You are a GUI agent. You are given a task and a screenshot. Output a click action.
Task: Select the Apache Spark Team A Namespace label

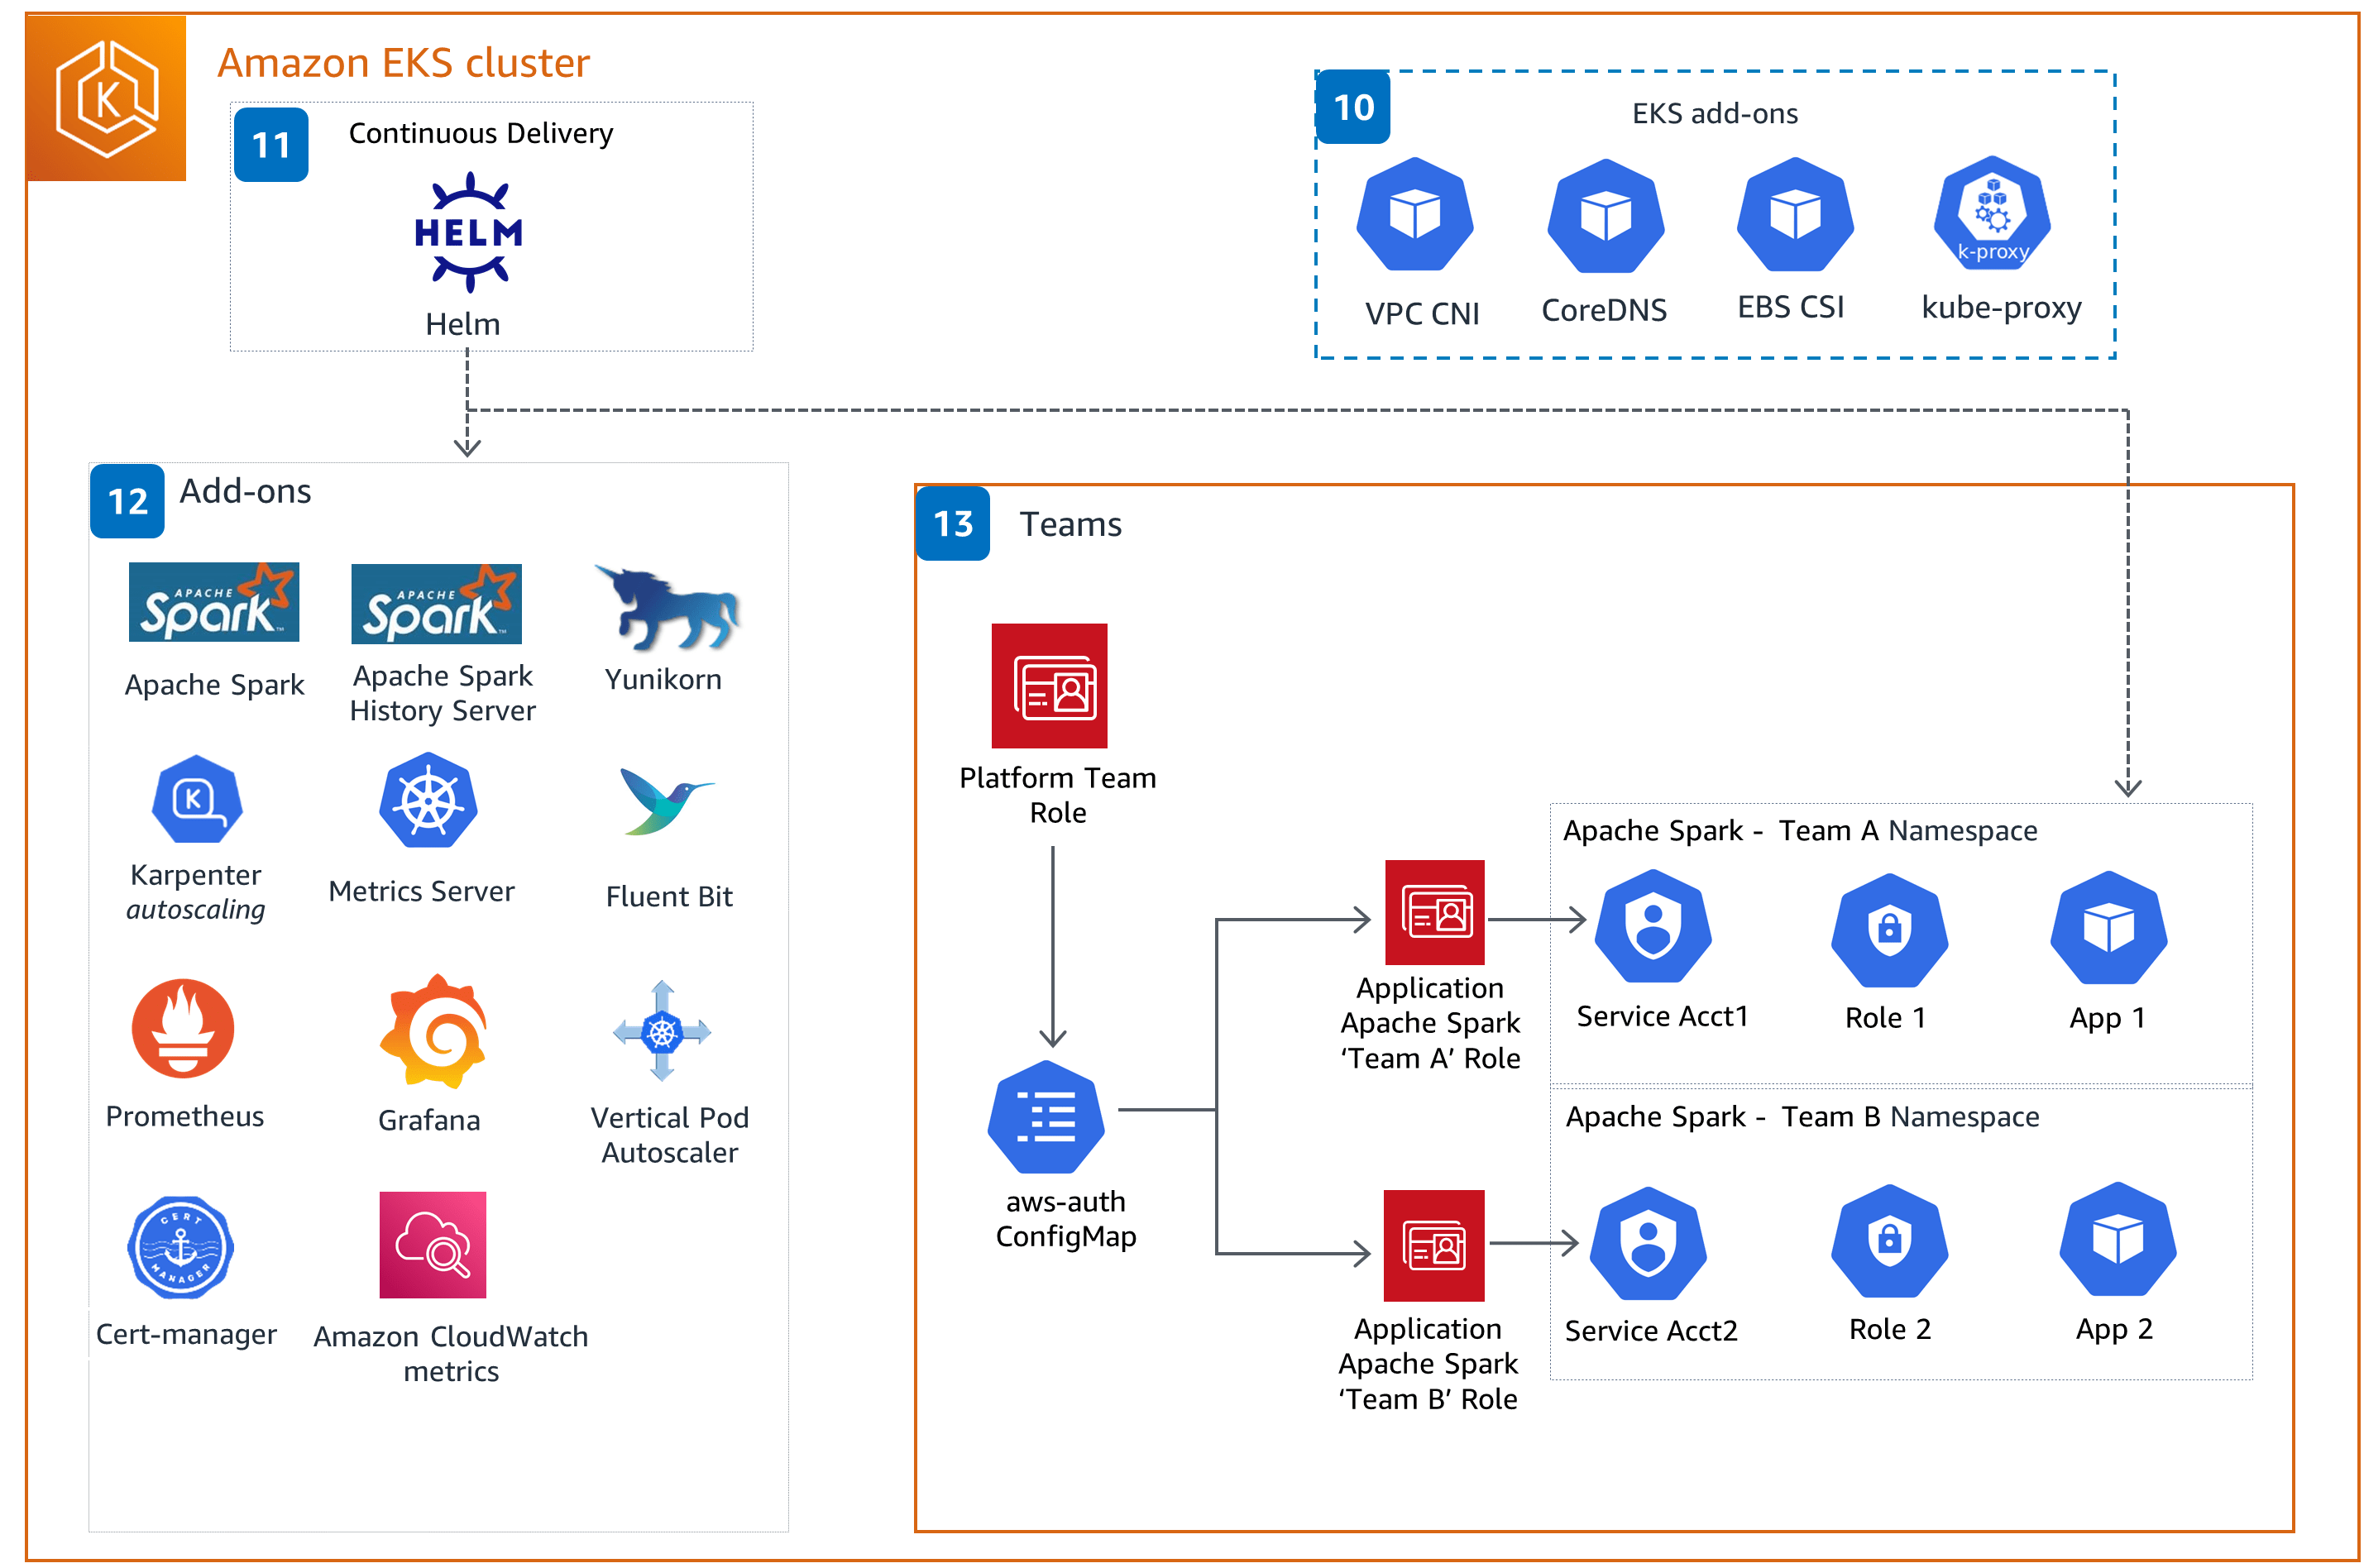tap(1801, 830)
